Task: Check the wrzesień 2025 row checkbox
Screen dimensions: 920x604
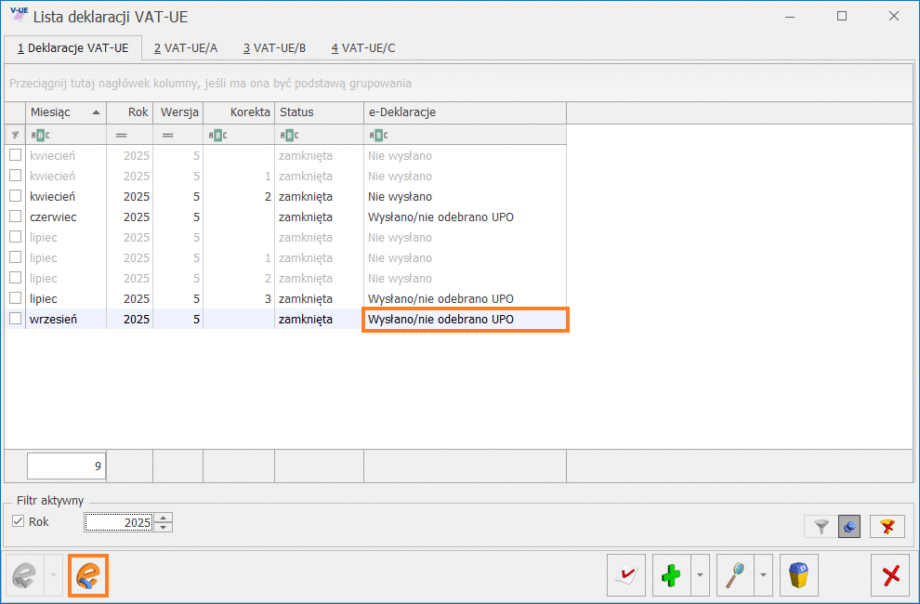Action: point(15,319)
